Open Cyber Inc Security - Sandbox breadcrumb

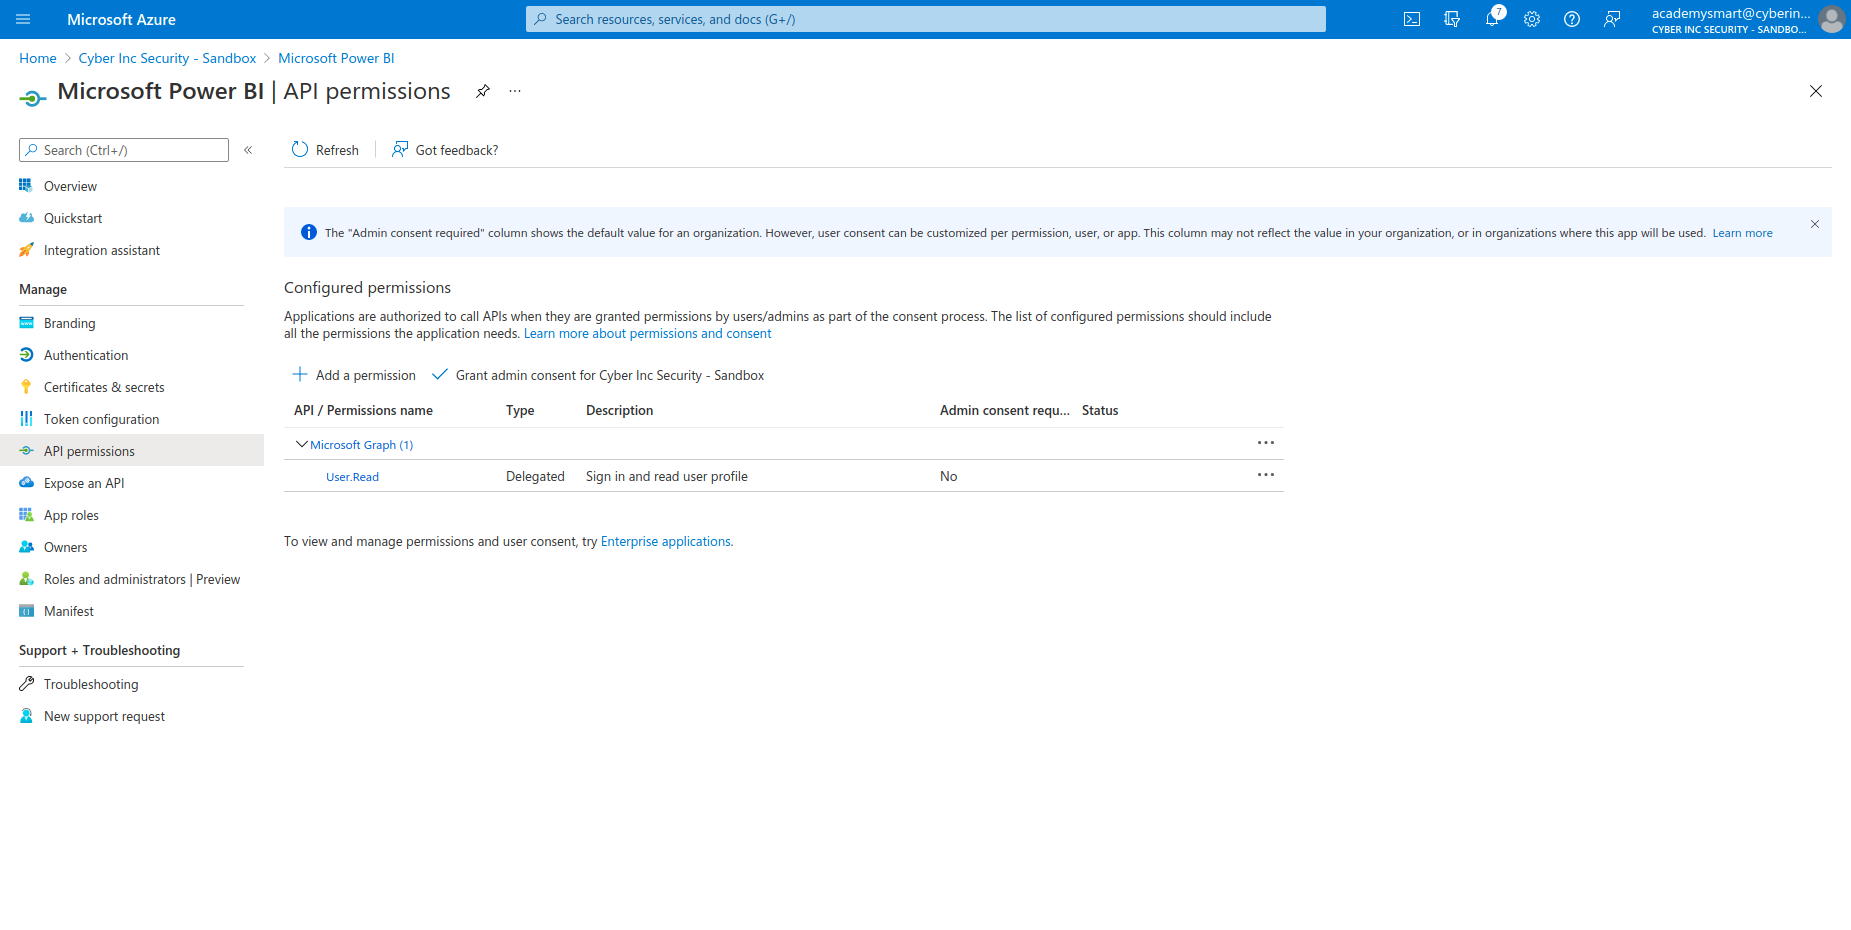[x=167, y=58]
